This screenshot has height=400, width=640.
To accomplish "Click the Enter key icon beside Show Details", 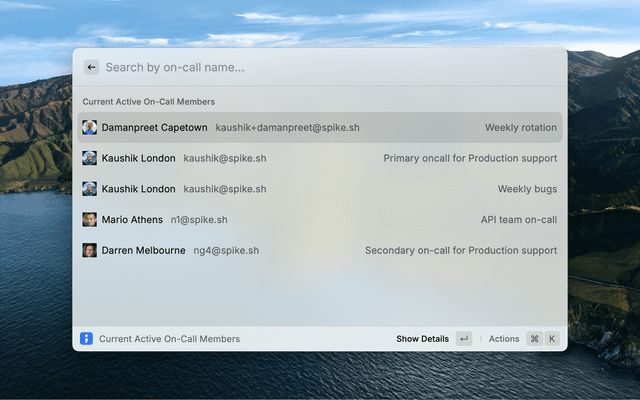I will (463, 339).
